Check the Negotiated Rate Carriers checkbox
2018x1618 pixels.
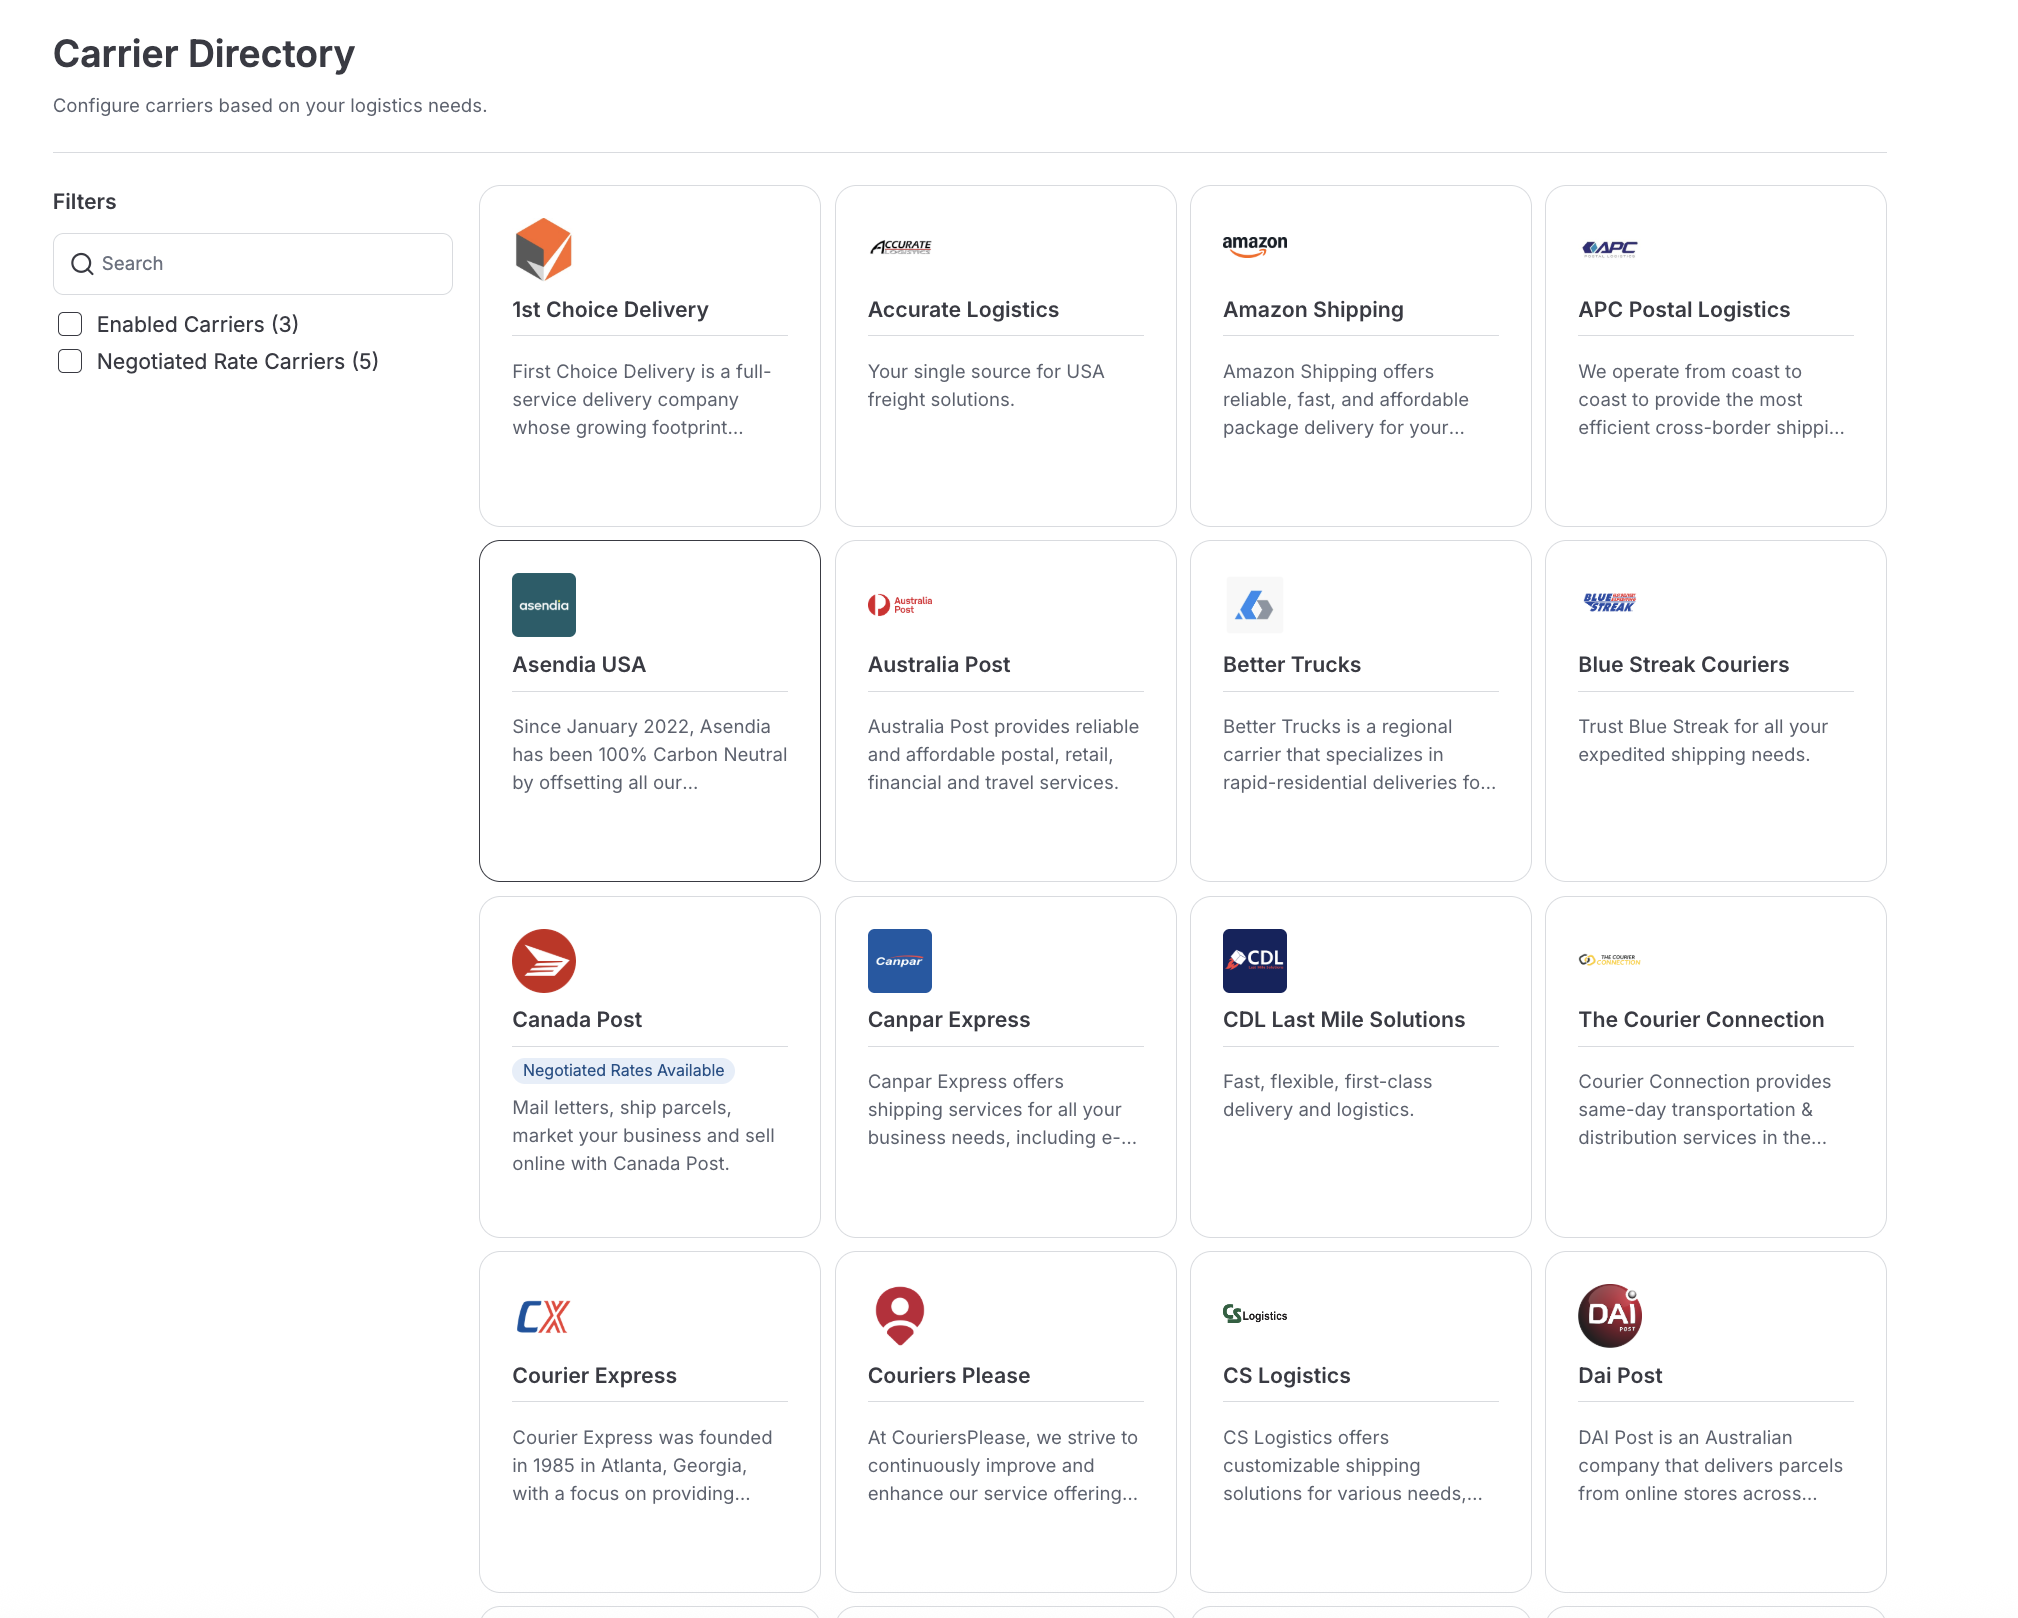tap(70, 361)
